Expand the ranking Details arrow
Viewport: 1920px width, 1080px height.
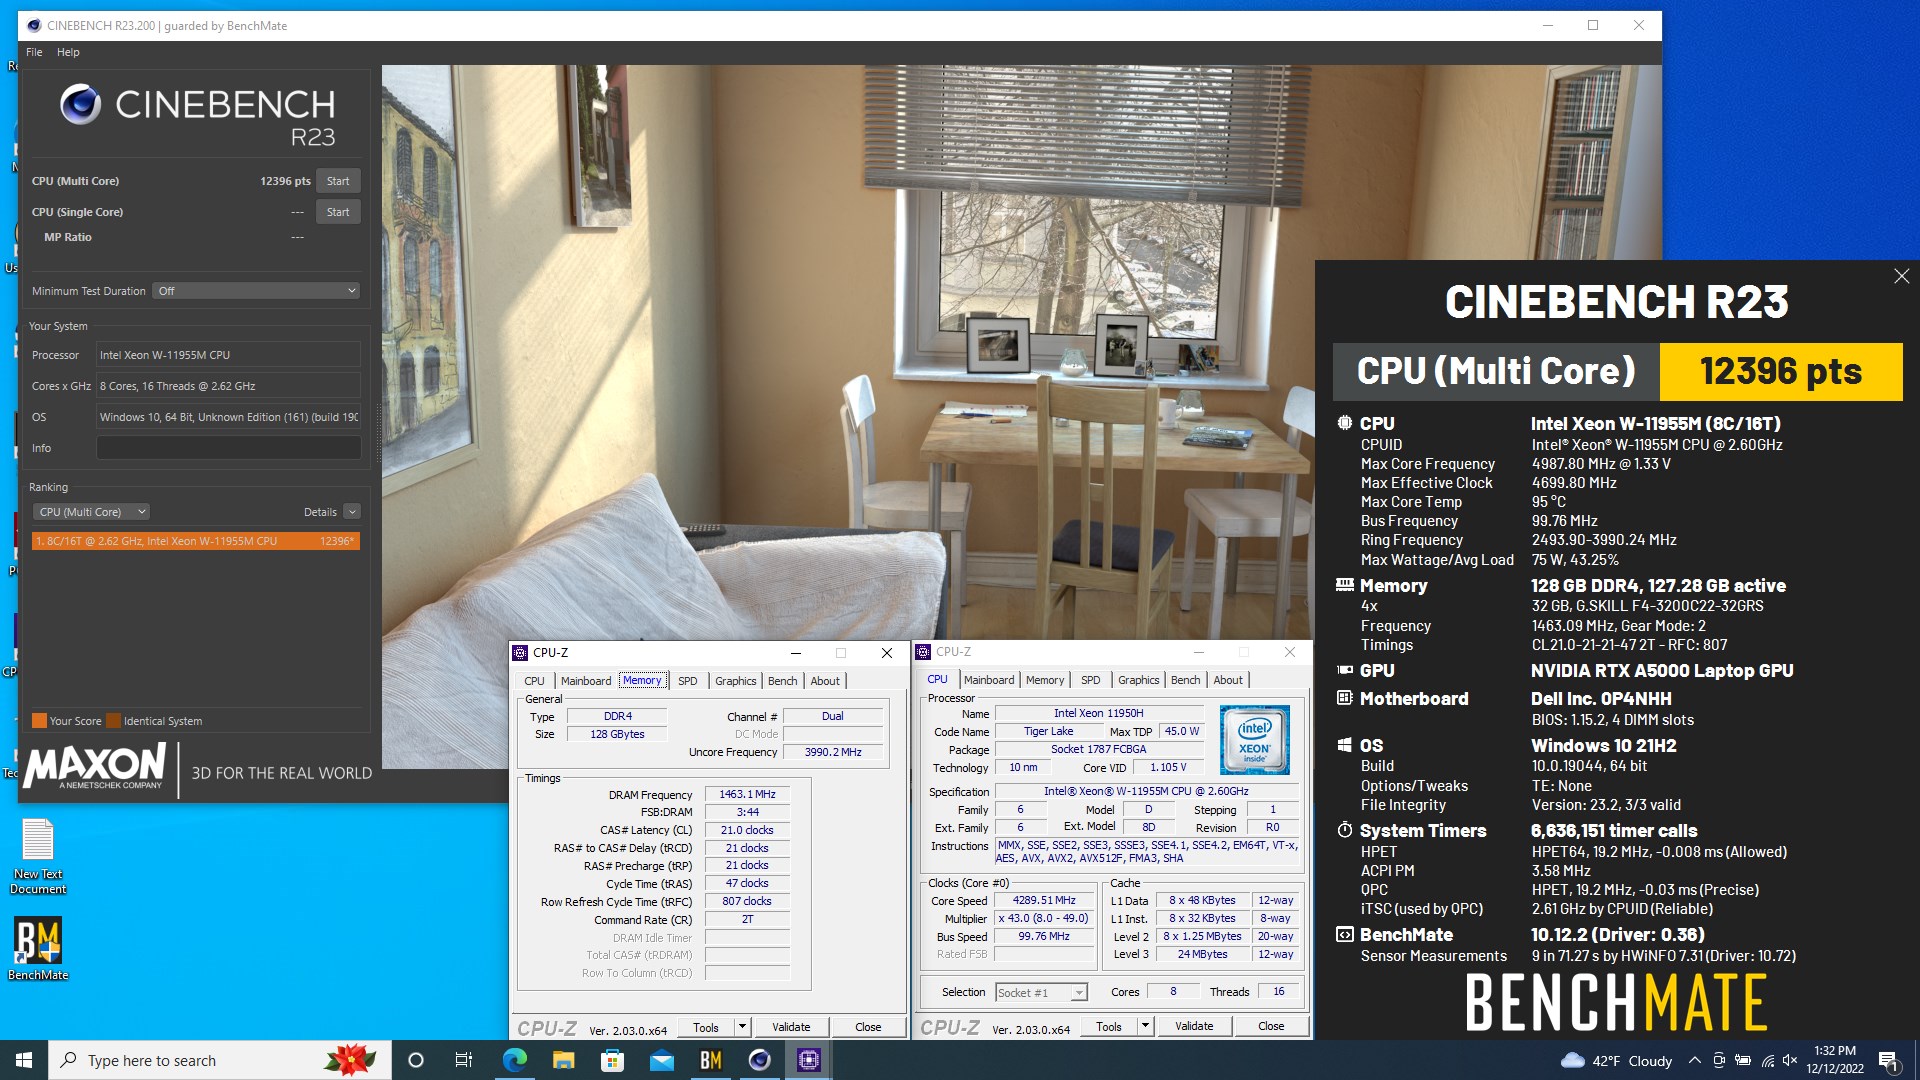pos(352,512)
